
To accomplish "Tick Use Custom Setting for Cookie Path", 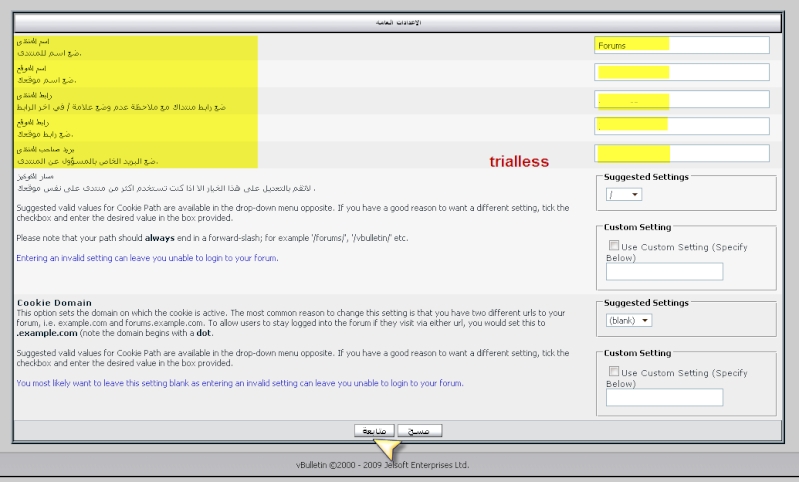I will [x=613, y=245].
